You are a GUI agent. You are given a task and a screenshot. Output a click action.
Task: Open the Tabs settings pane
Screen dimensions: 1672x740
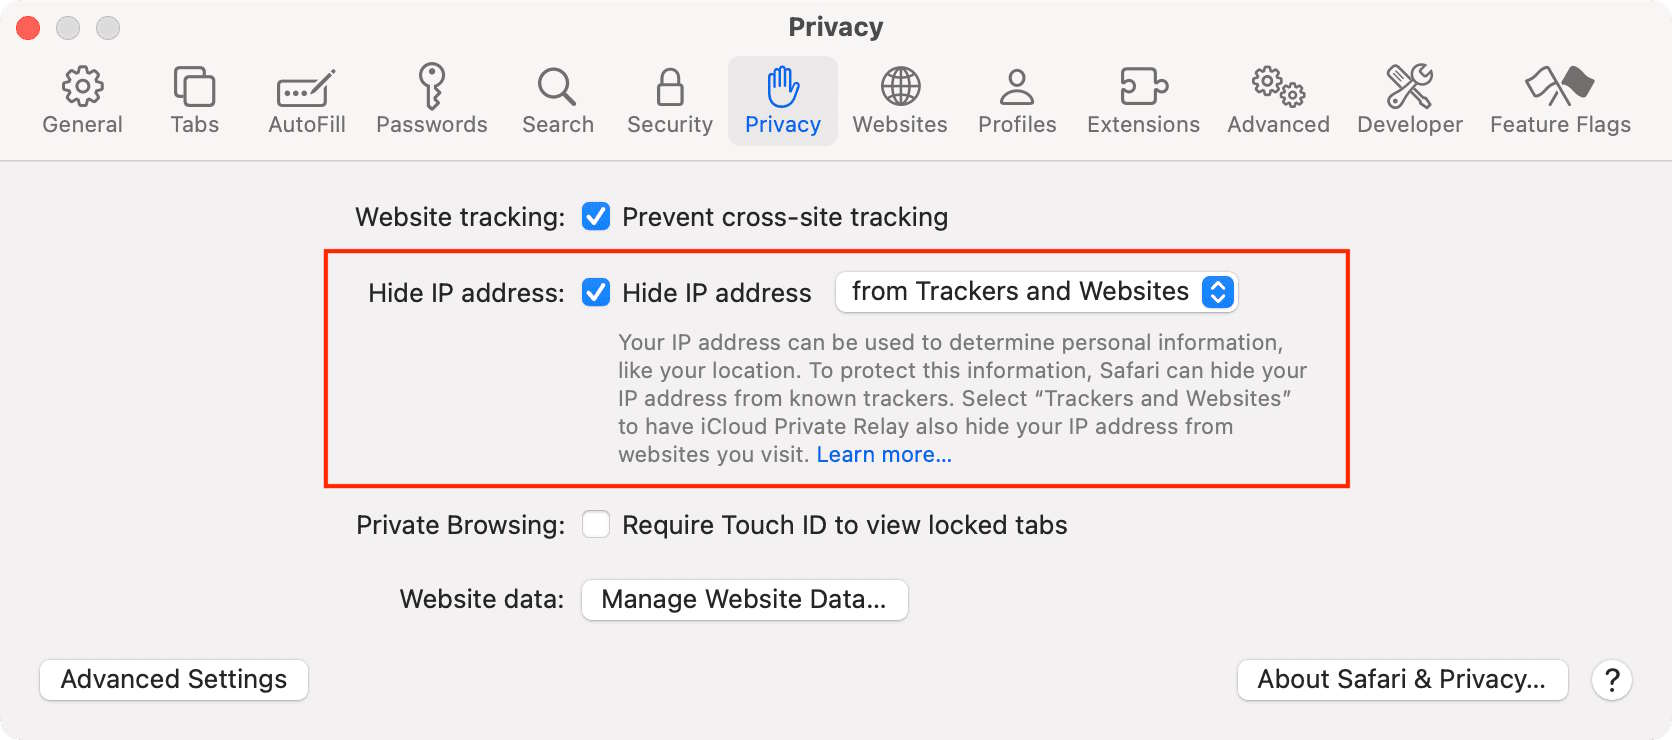tap(194, 97)
